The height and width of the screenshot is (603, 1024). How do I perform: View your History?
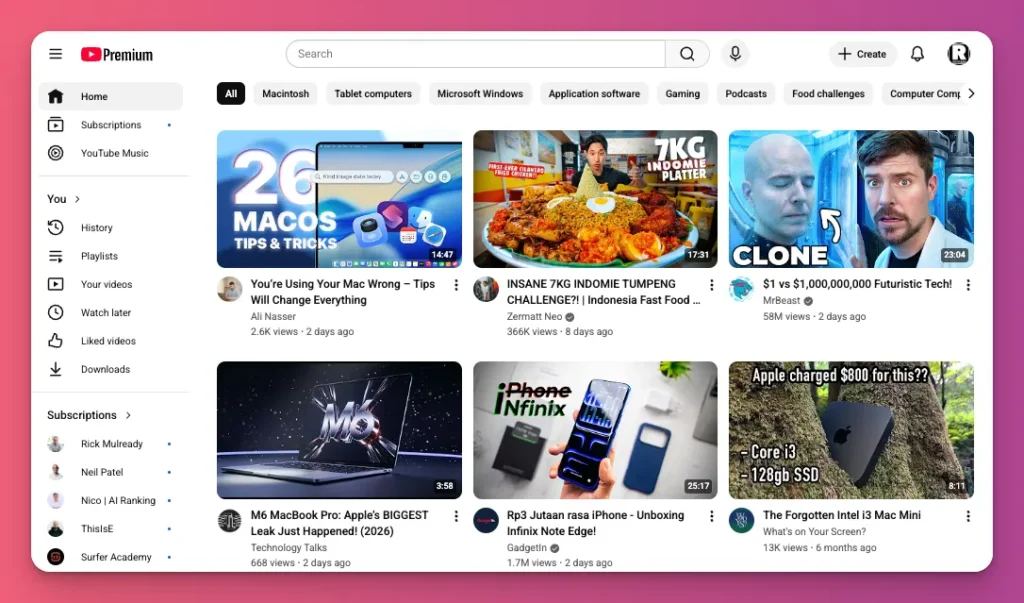97,227
